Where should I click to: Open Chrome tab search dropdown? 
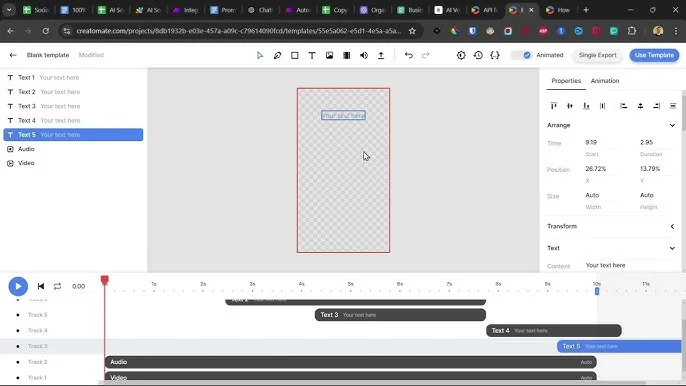(9, 10)
